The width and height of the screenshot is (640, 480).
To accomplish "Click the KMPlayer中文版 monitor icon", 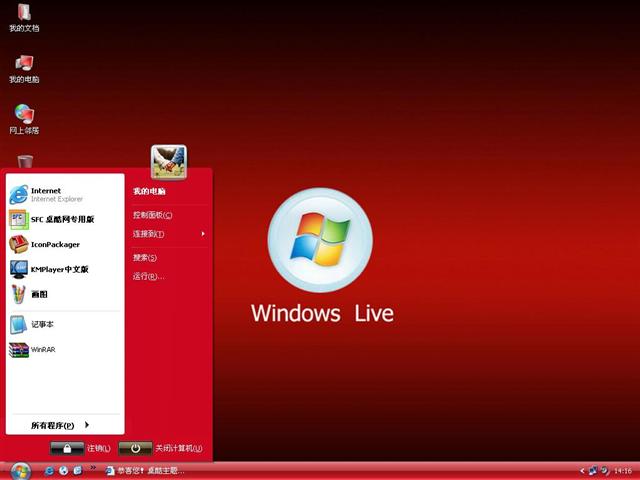I will [x=19, y=269].
